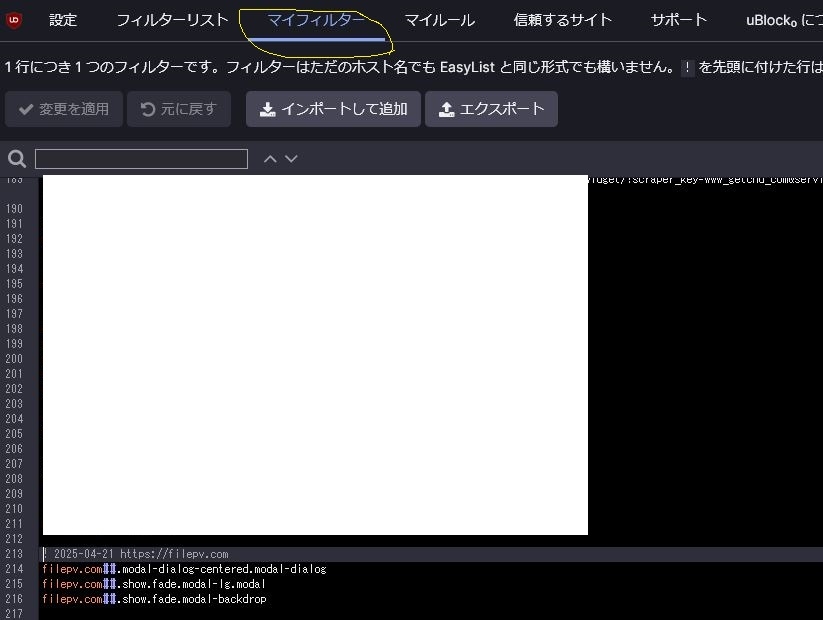
Task: Click the magnifier search icon
Action: [x=16, y=159]
